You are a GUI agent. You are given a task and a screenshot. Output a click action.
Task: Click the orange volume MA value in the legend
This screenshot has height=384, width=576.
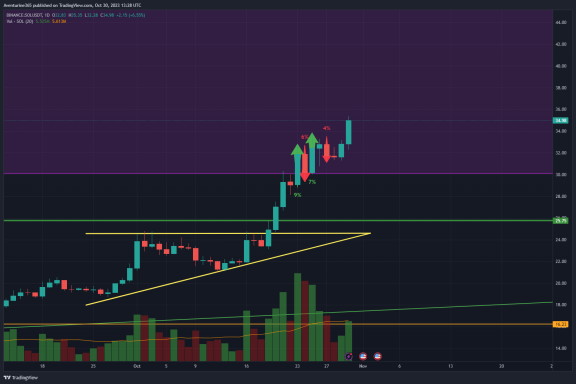(x=59, y=21)
